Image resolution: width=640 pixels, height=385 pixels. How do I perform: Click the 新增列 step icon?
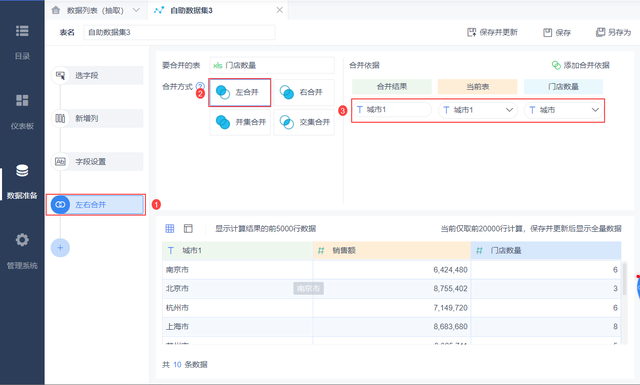tap(60, 118)
